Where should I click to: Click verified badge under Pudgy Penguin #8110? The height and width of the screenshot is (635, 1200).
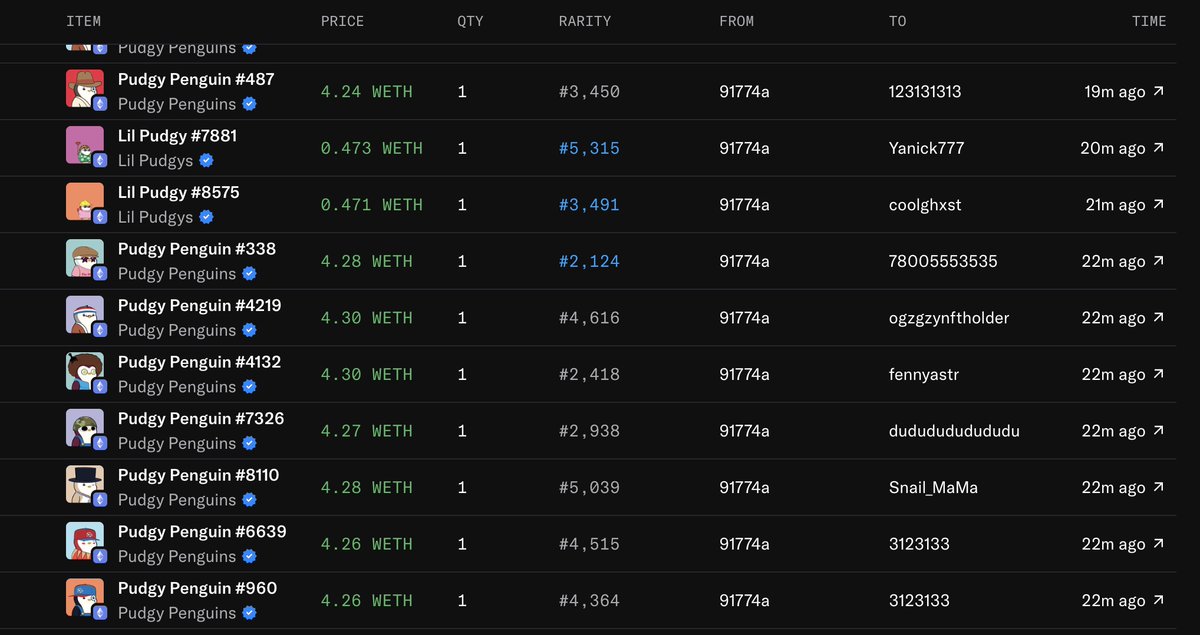[249, 499]
